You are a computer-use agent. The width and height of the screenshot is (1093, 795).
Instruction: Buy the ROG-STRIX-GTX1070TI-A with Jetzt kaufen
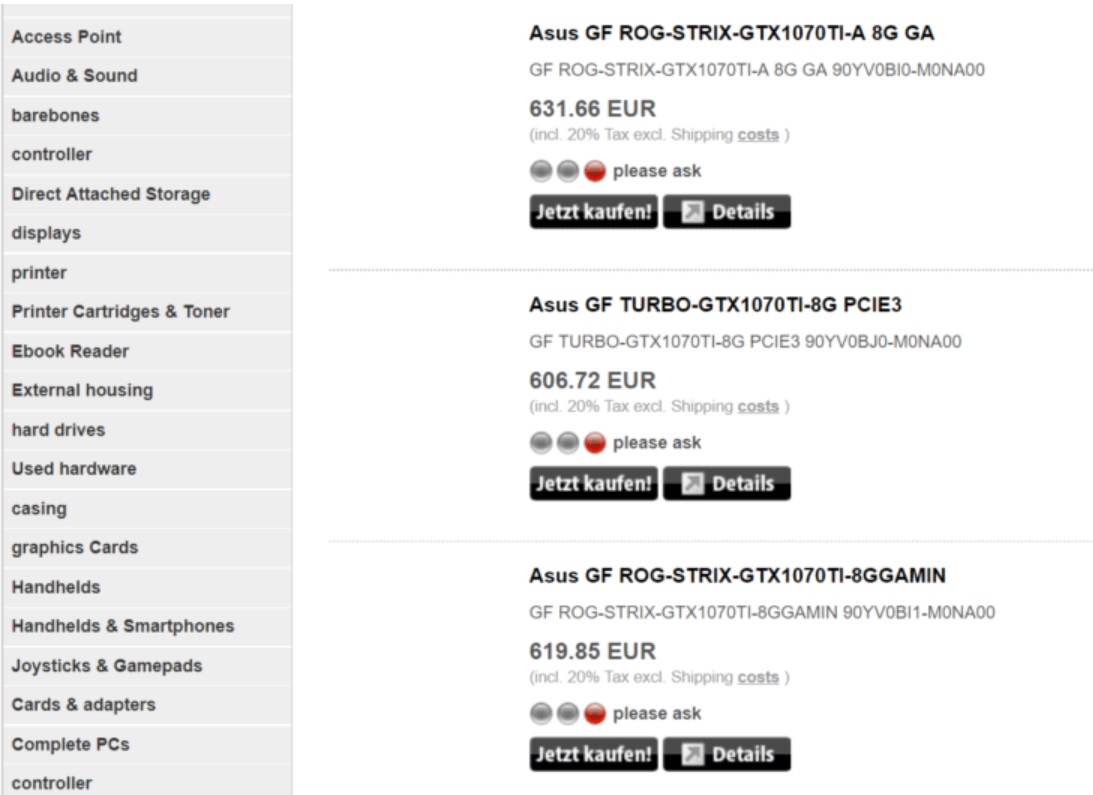[593, 211]
